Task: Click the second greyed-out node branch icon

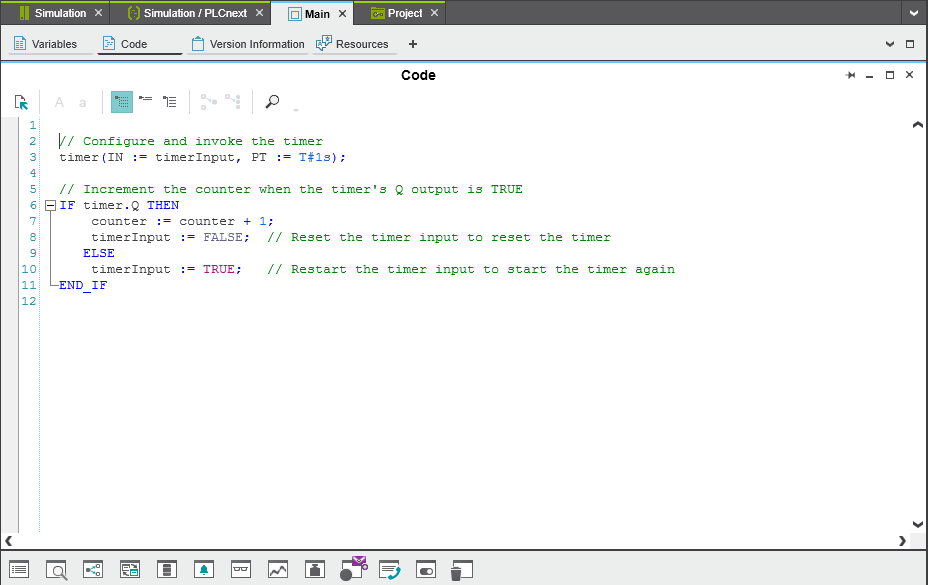Action: point(233,101)
